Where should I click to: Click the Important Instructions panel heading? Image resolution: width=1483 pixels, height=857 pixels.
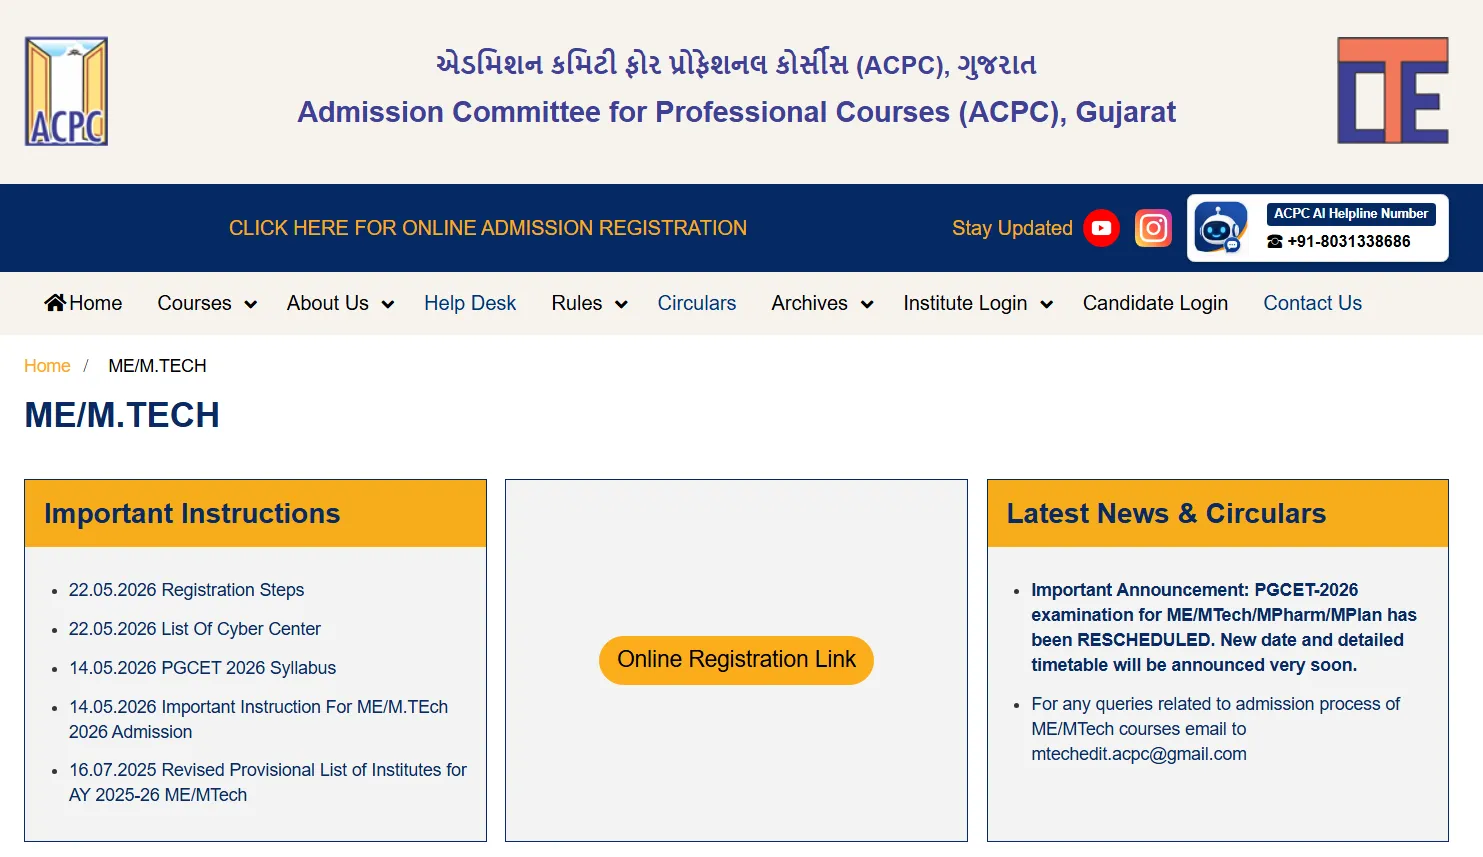coord(192,514)
